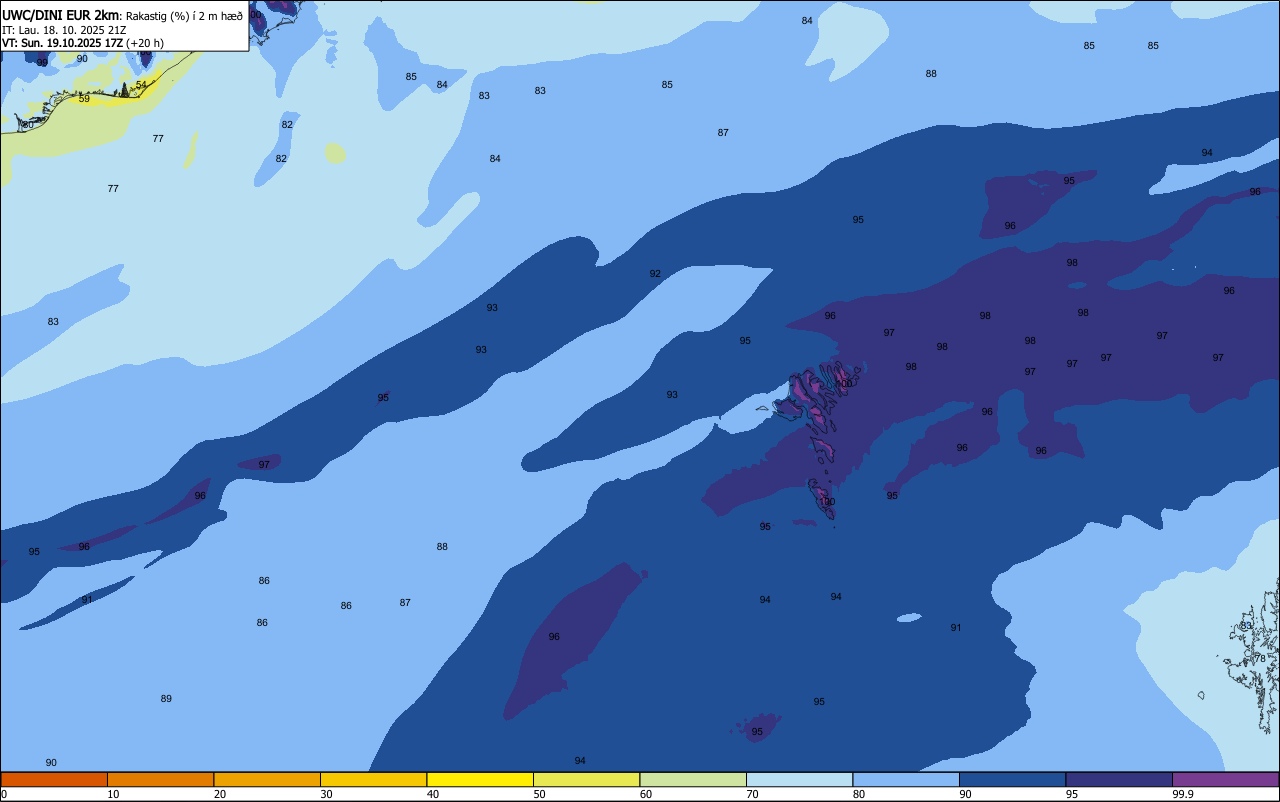Select the '30' legend tick label
This screenshot has width=1280, height=802.
[x=326, y=794]
